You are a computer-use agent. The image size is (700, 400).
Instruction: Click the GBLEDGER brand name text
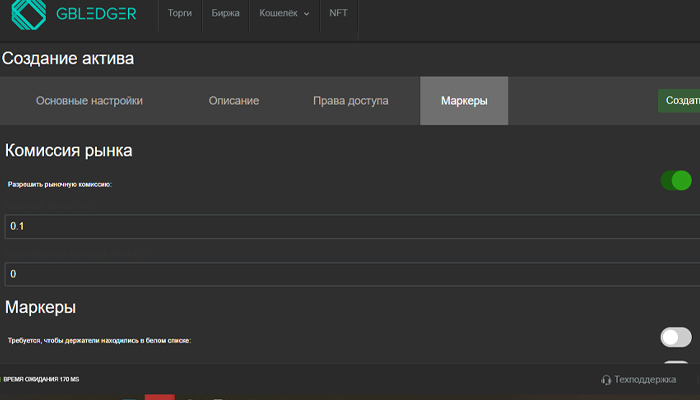tap(96, 14)
